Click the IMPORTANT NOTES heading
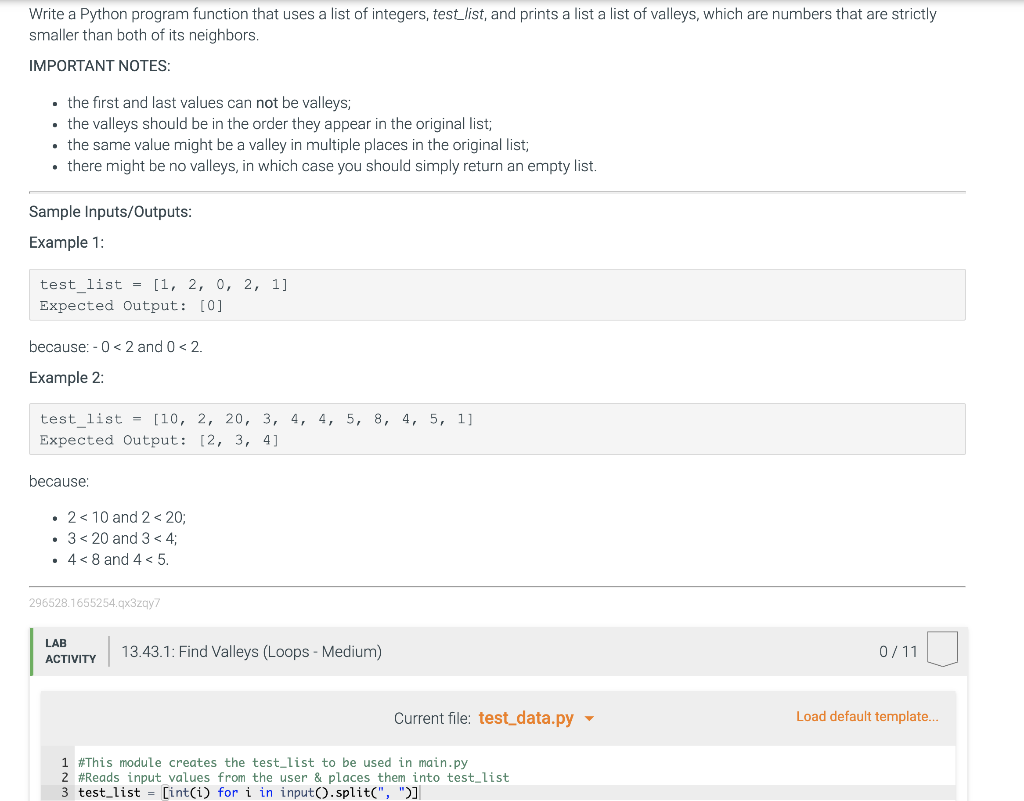 point(100,66)
